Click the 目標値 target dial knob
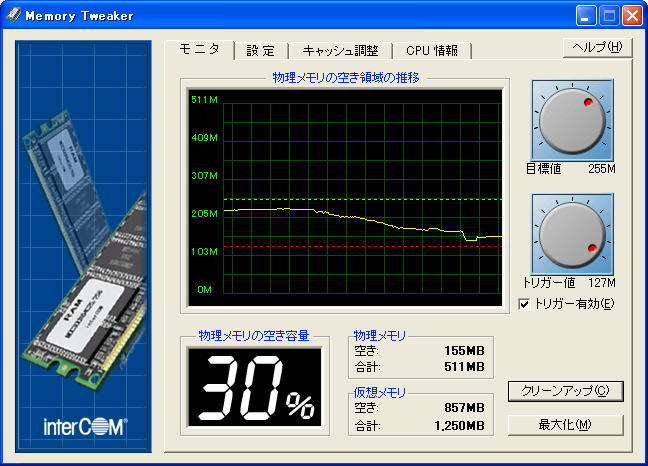Image resolution: width=648 pixels, height=466 pixels. (x=572, y=120)
